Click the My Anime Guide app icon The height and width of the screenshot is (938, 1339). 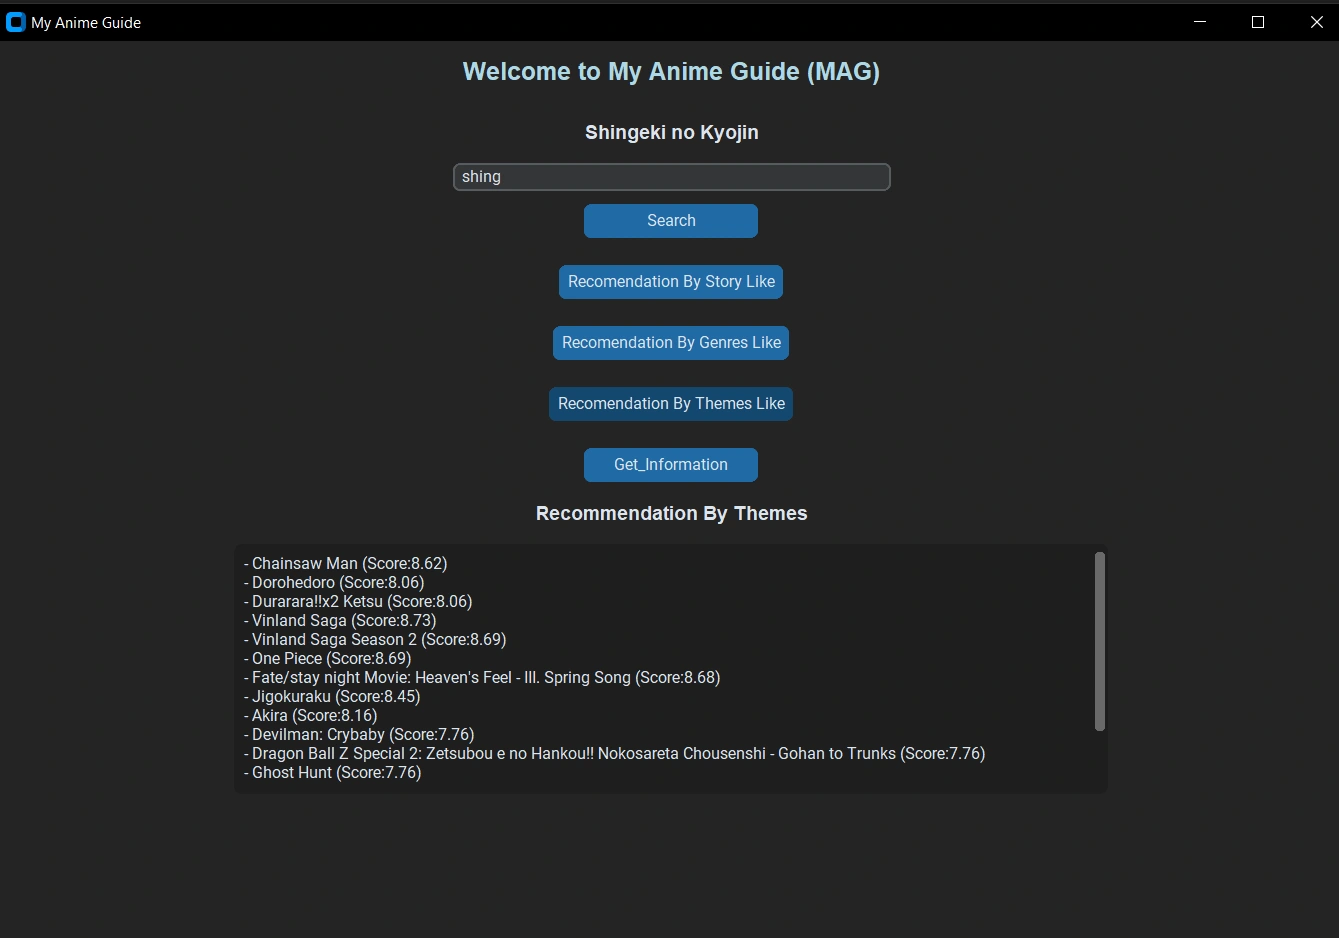point(15,22)
